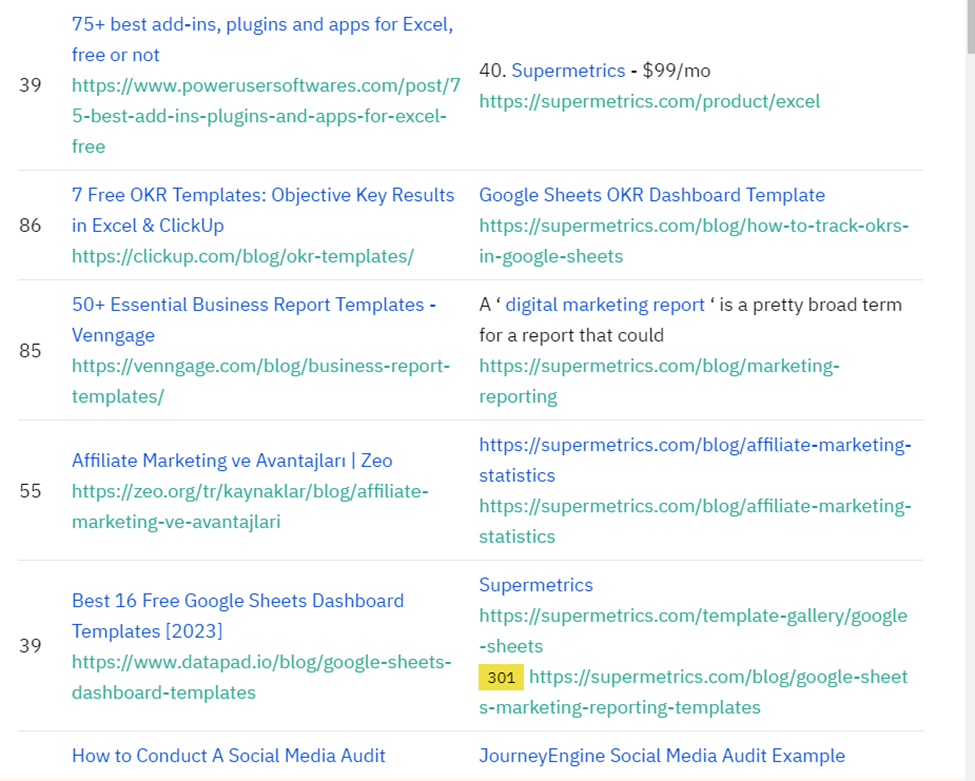Open the '75+ best add-ins, plugins' article link
The width and height of the screenshot is (975, 781).
click(x=262, y=39)
